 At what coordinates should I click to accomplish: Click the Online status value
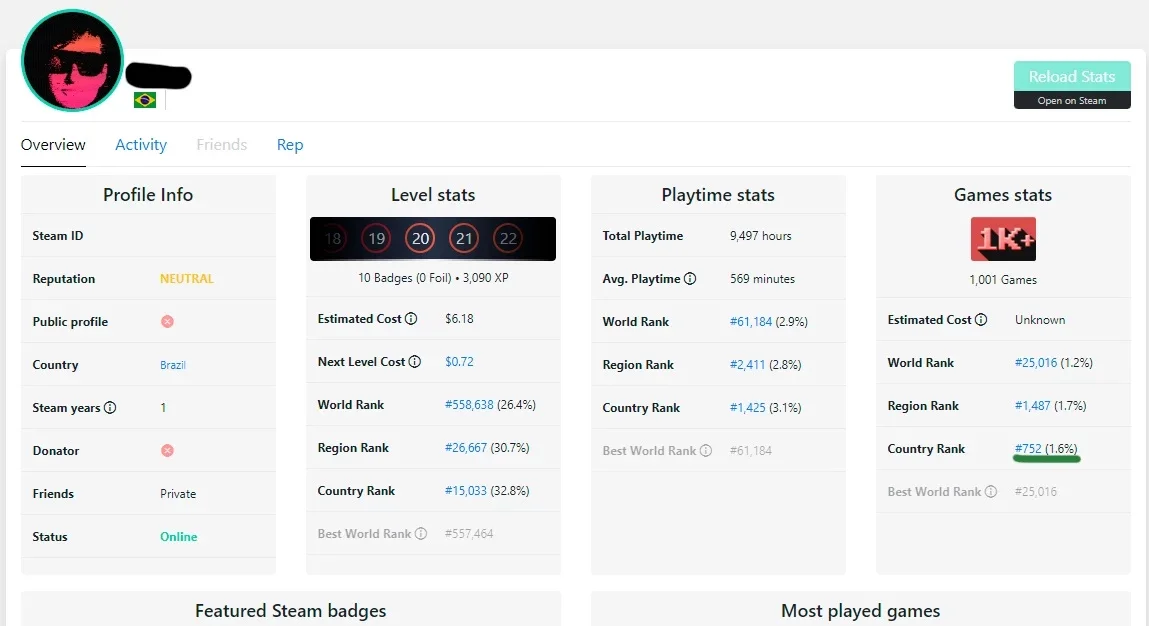[x=179, y=537]
